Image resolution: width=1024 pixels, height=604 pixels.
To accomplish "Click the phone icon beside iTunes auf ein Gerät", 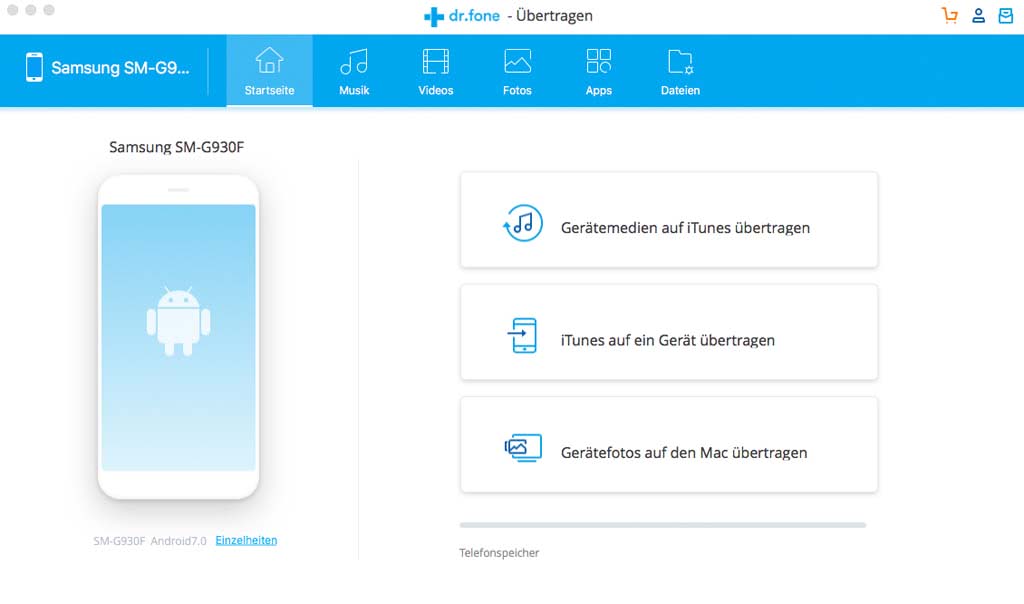I will [x=522, y=333].
